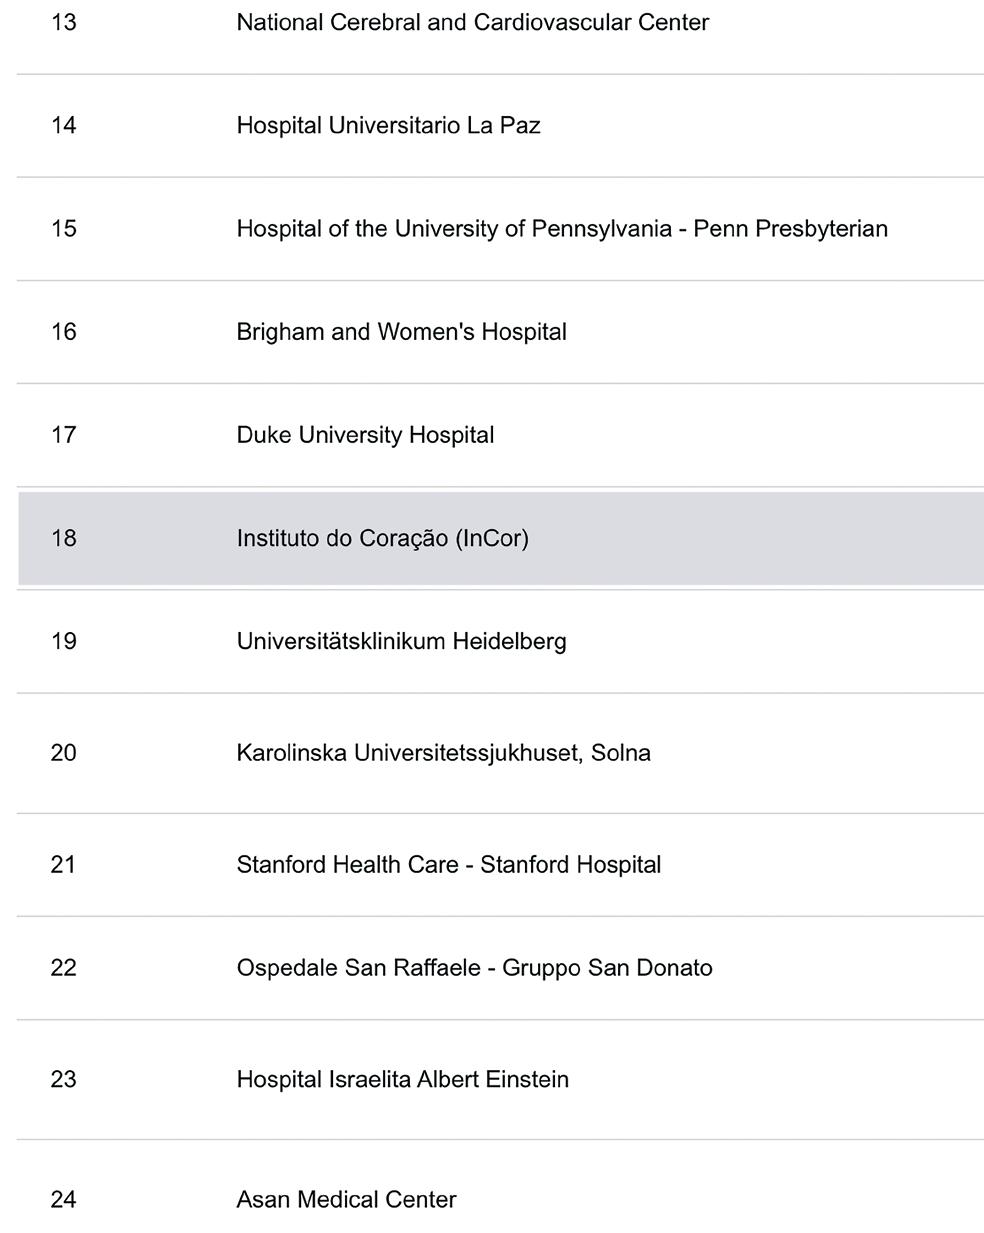Open Hospital Israelita Albert Einstein
Image resolution: width=984 pixels, height=1233 pixels.
pyautogui.click(x=402, y=1080)
